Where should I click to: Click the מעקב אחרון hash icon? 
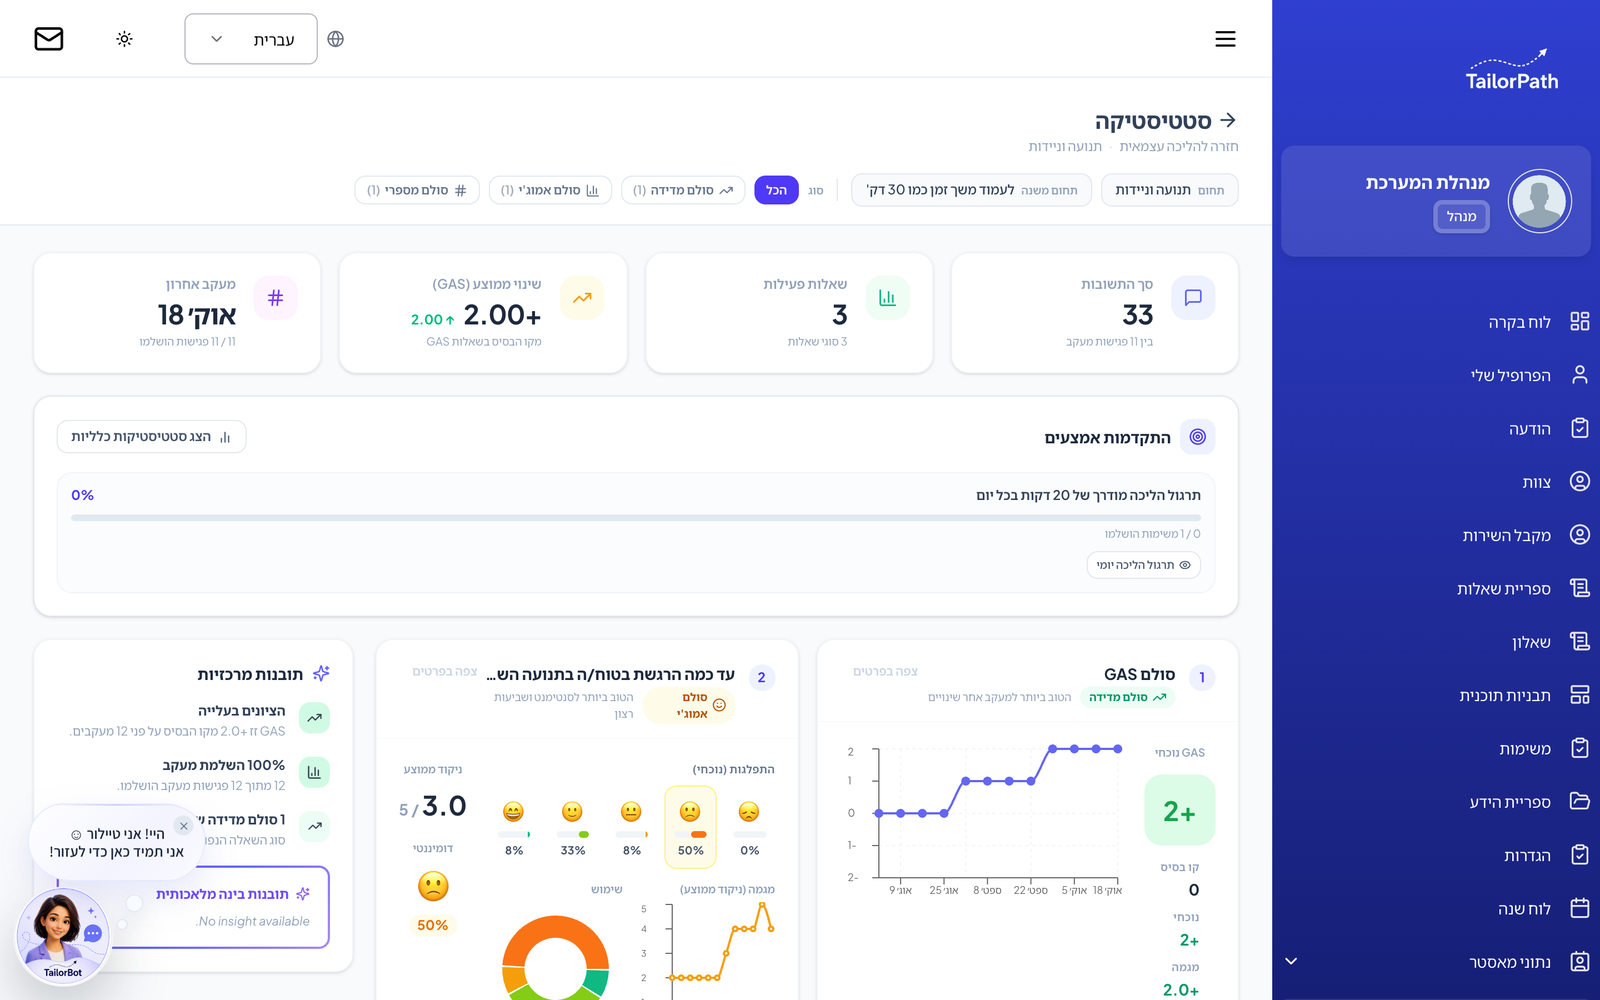276,298
